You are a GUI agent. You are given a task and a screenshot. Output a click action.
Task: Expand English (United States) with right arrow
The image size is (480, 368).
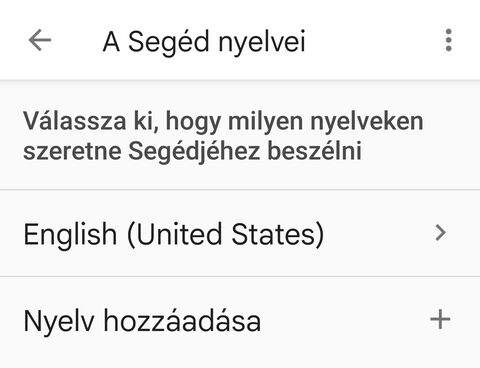[x=441, y=233]
